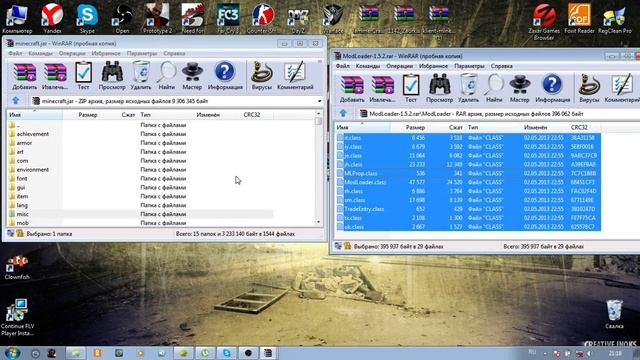Open Foxit Reader desktop shortcut
The width and height of the screenshot is (640, 360).
tap(579, 18)
